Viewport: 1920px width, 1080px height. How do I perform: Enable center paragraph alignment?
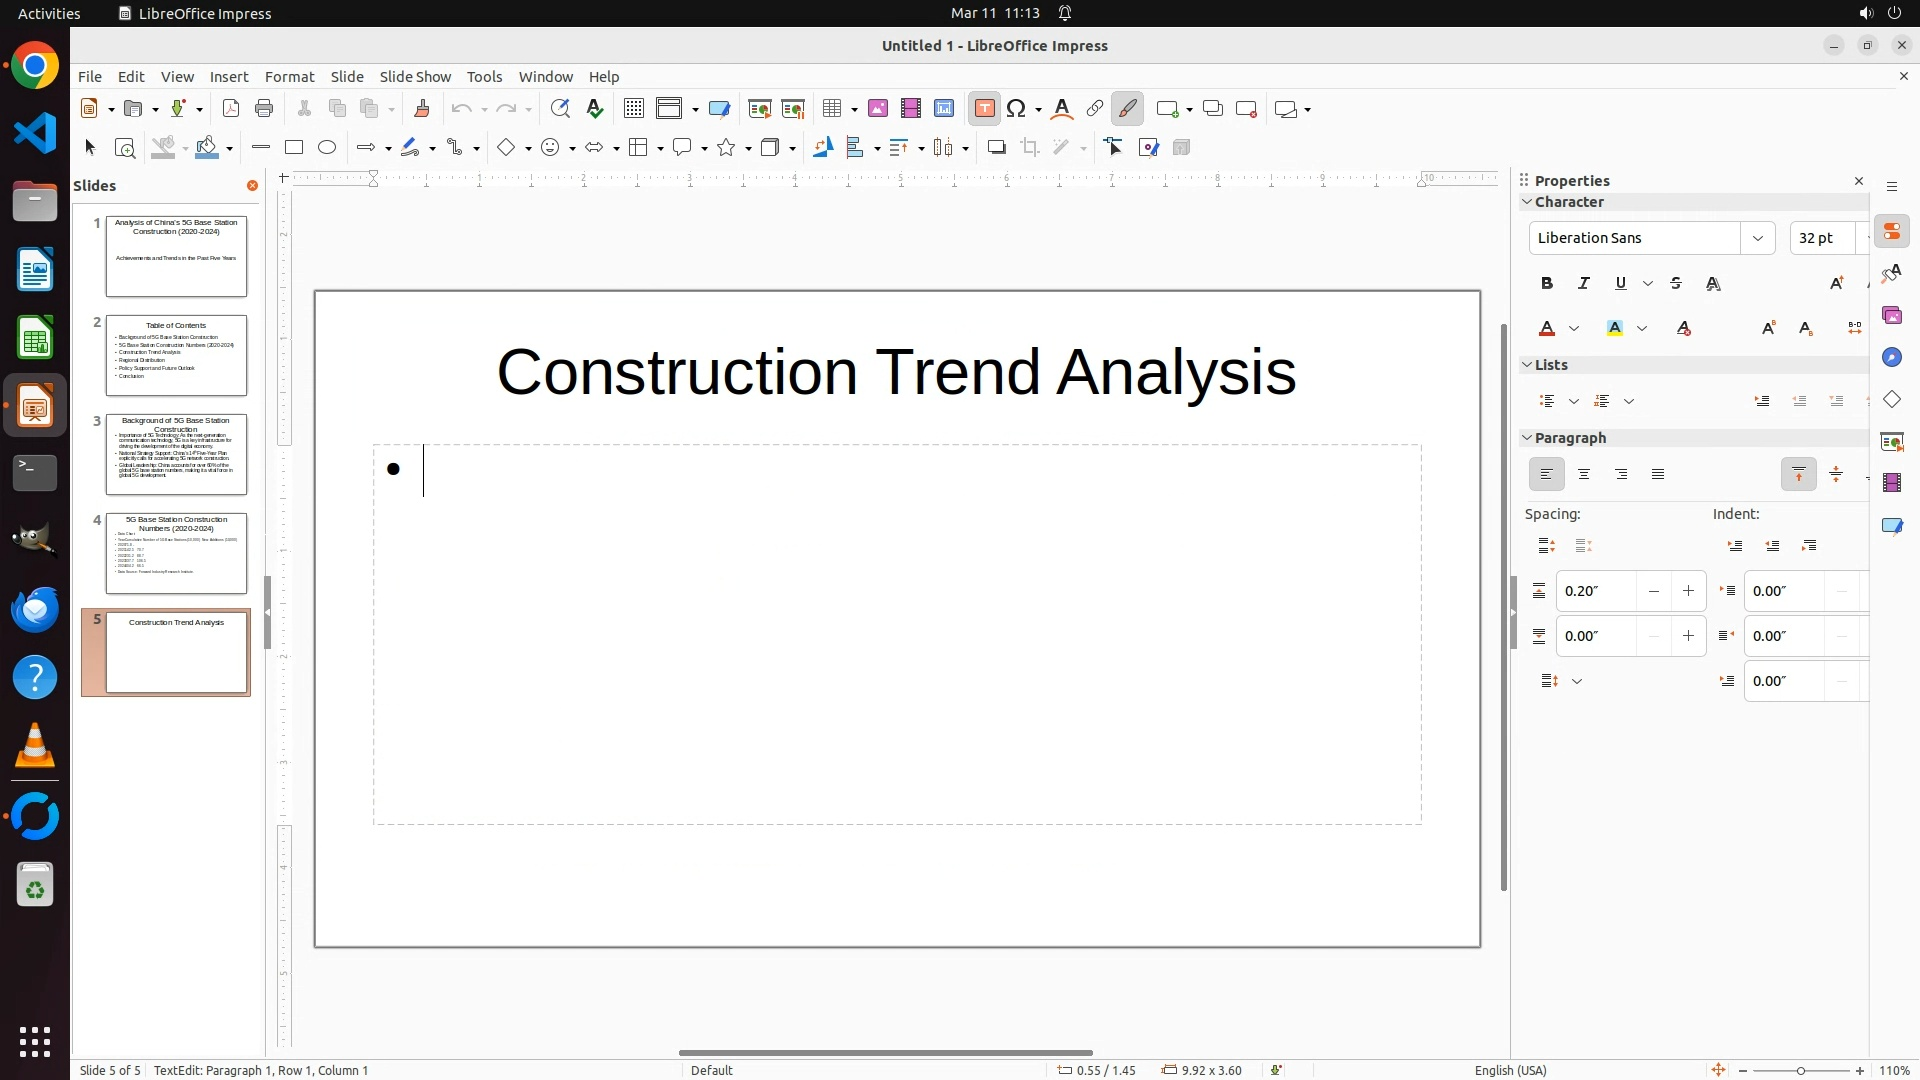(x=1584, y=475)
